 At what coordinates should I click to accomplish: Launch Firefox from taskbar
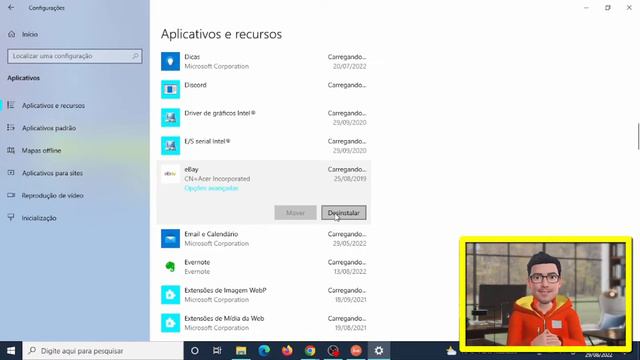tap(287, 351)
